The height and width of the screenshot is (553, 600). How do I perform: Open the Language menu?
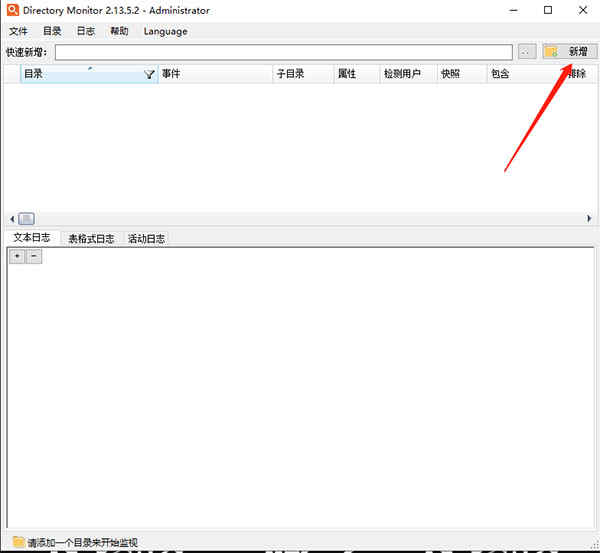(165, 31)
